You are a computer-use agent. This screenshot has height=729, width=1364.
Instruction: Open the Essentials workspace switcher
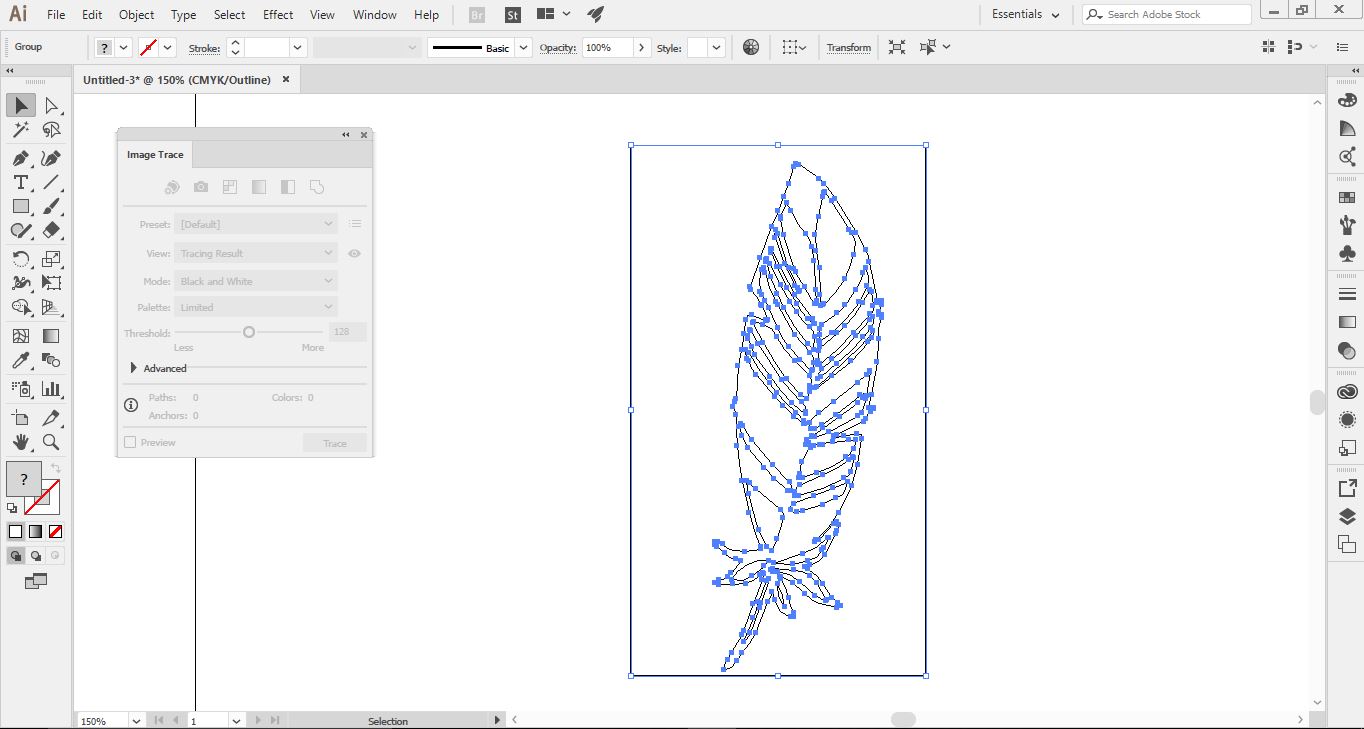1024,14
